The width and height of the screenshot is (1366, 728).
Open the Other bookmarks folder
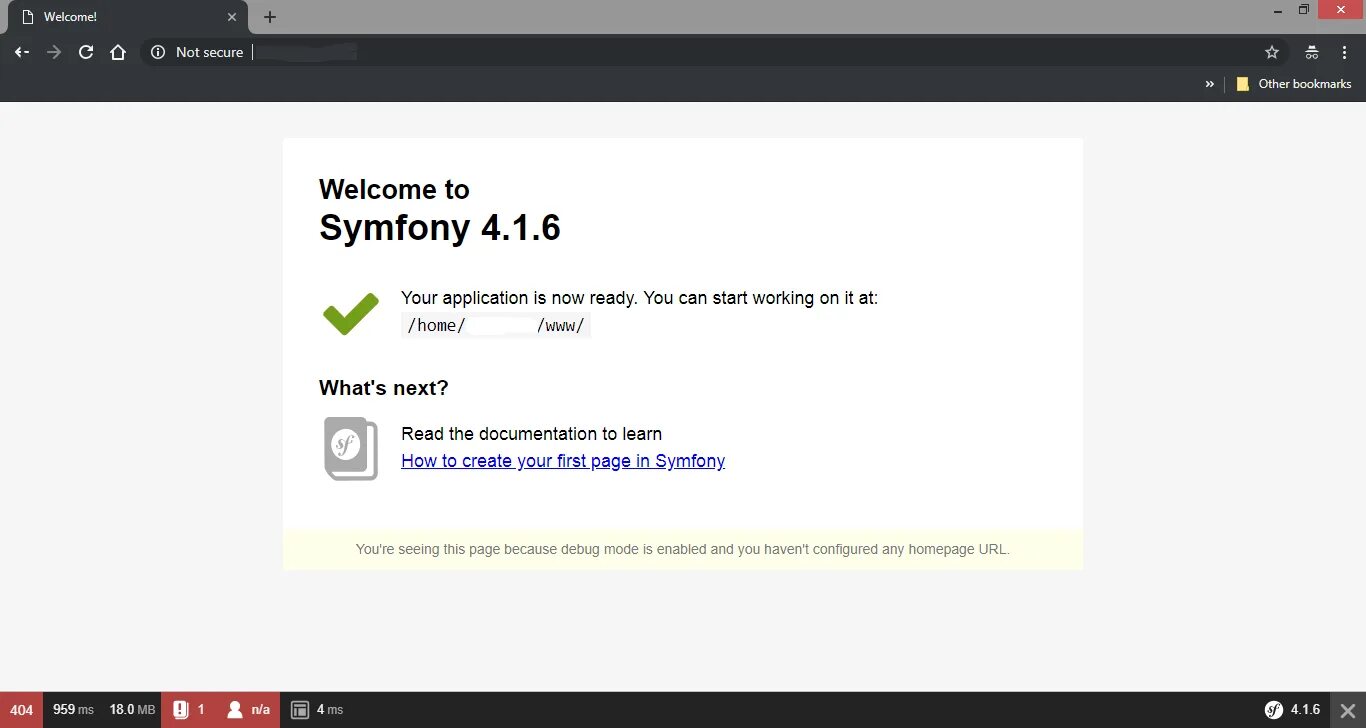1294,84
